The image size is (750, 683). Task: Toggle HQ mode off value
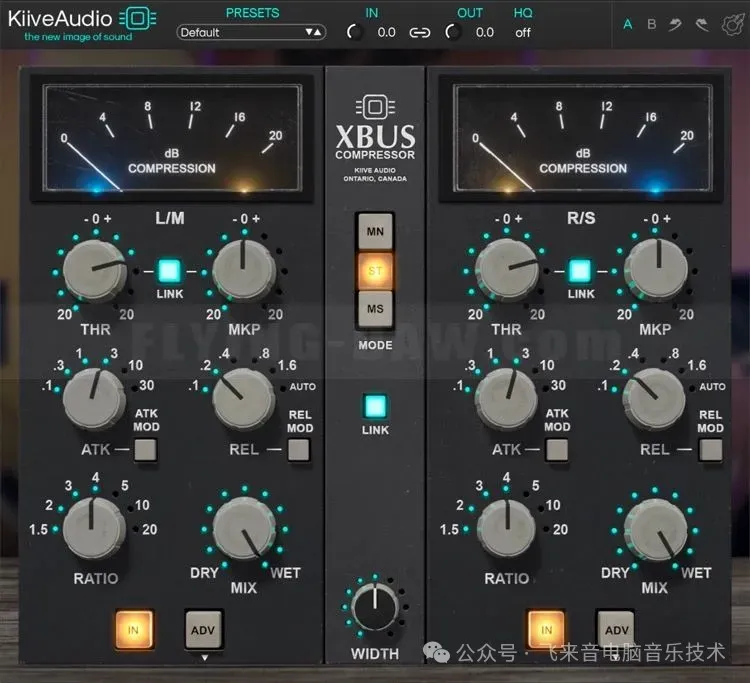pos(523,33)
